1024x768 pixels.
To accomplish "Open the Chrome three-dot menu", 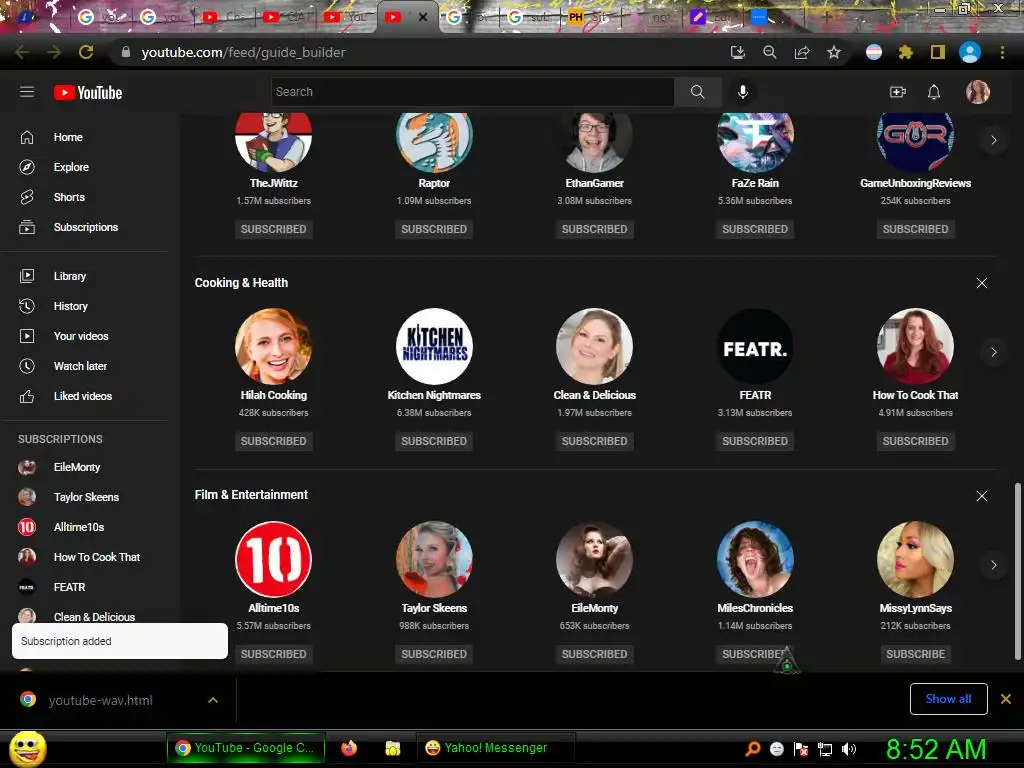I will click(x=1002, y=52).
